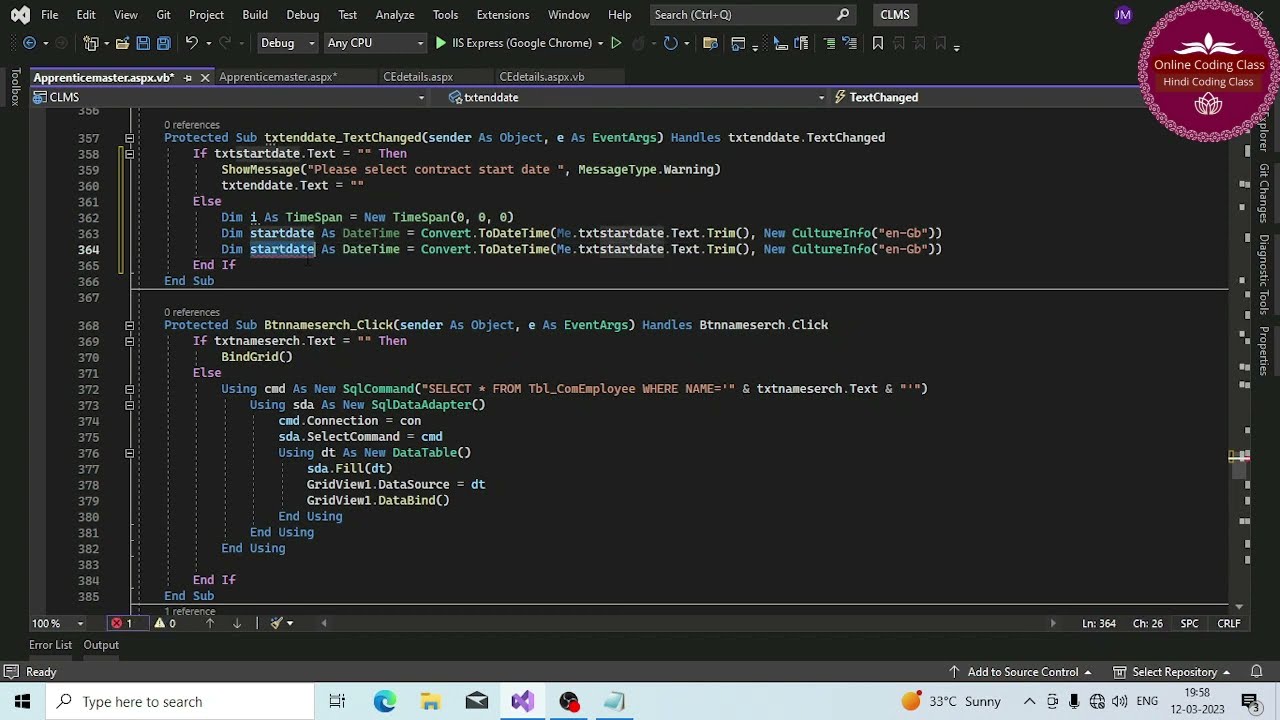Click Start Without Debugging outline play icon
Screen dimensions: 1280x720
point(616,43)
